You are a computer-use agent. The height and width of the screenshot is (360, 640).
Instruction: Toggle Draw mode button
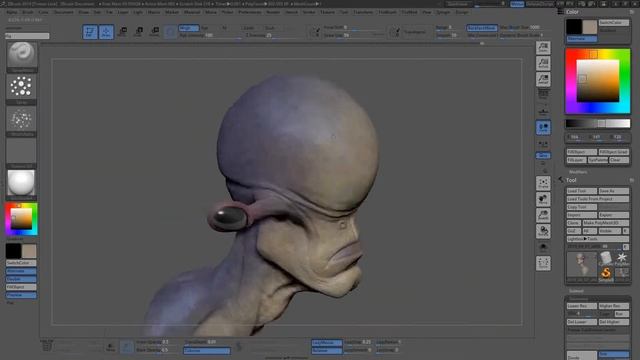[106, 32]
